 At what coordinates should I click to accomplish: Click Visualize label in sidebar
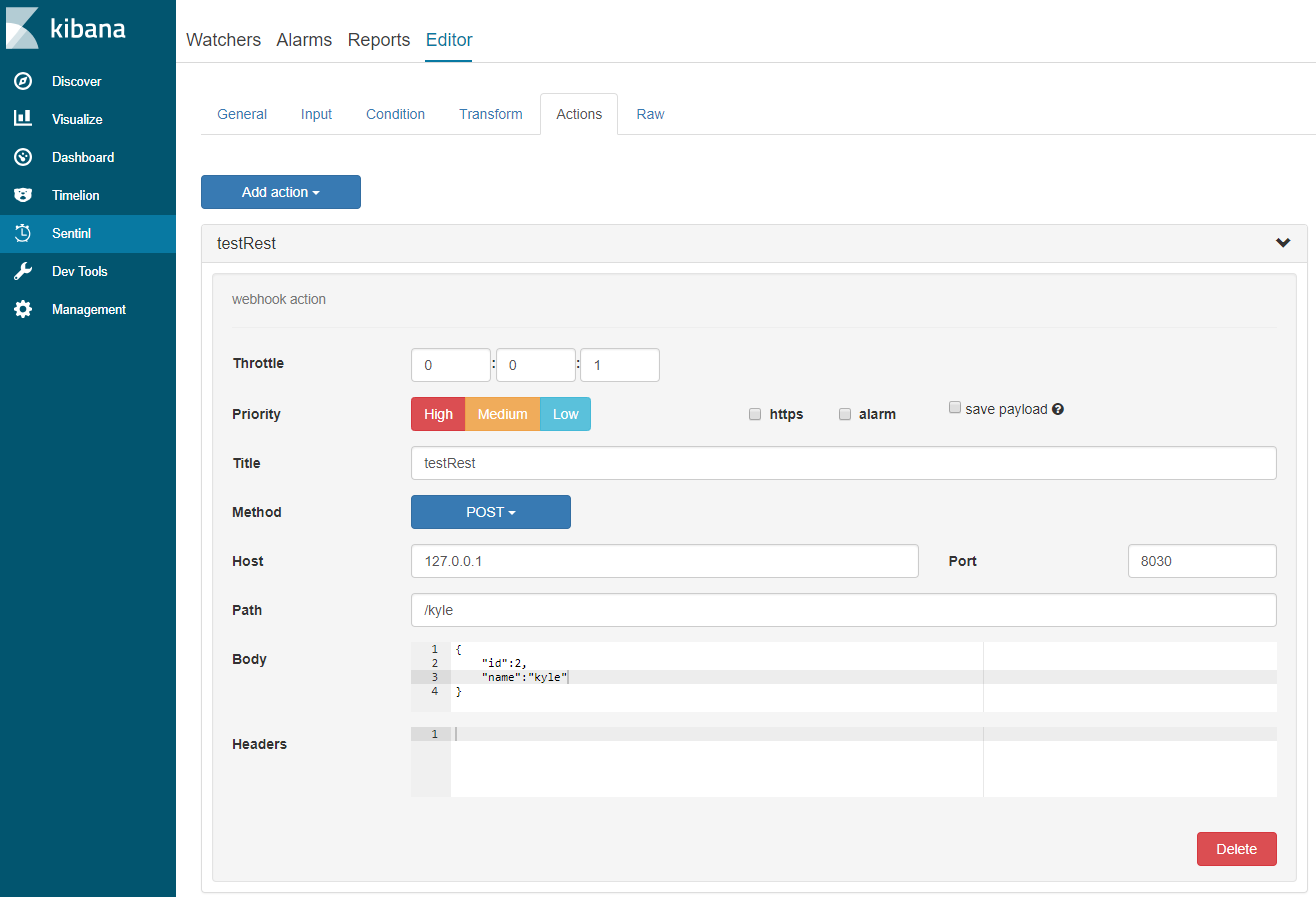[78, 119]
